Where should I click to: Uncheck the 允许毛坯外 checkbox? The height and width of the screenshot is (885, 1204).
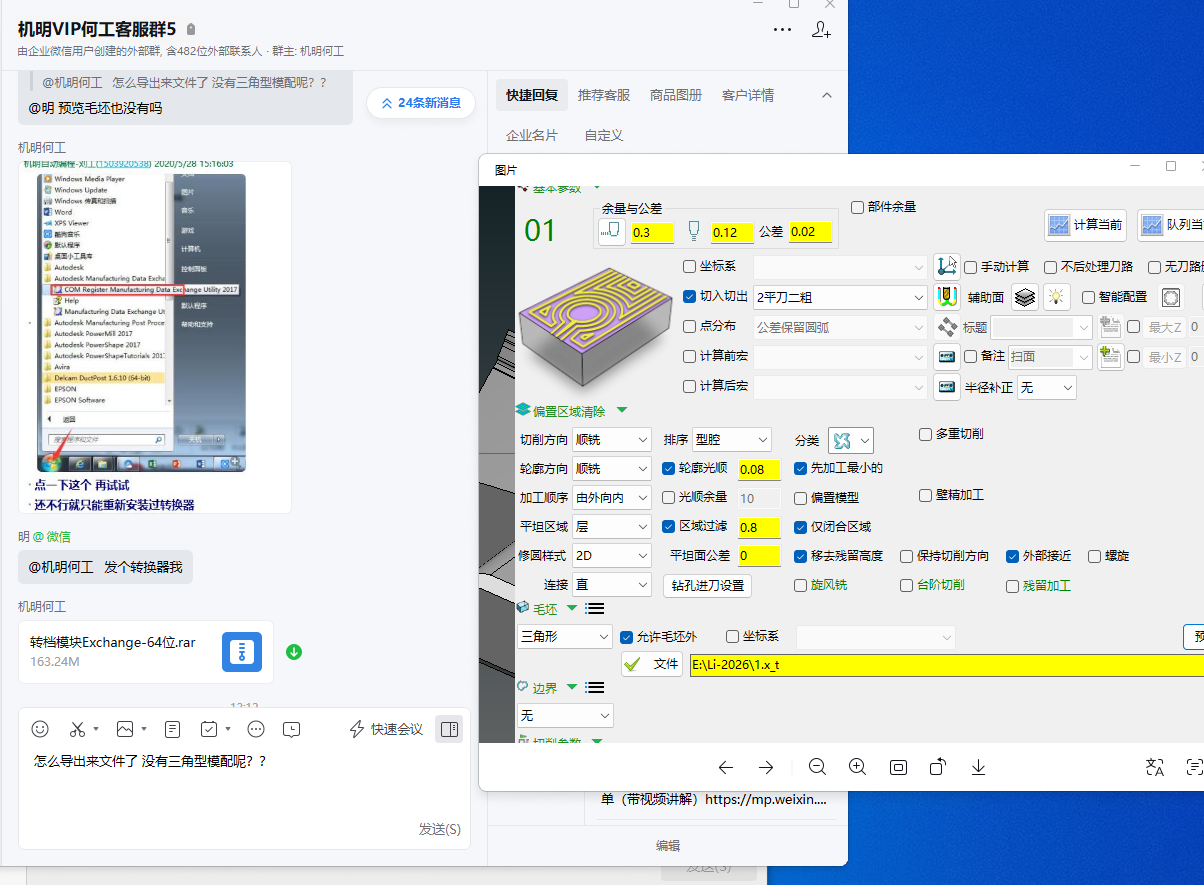coord(627,637)
